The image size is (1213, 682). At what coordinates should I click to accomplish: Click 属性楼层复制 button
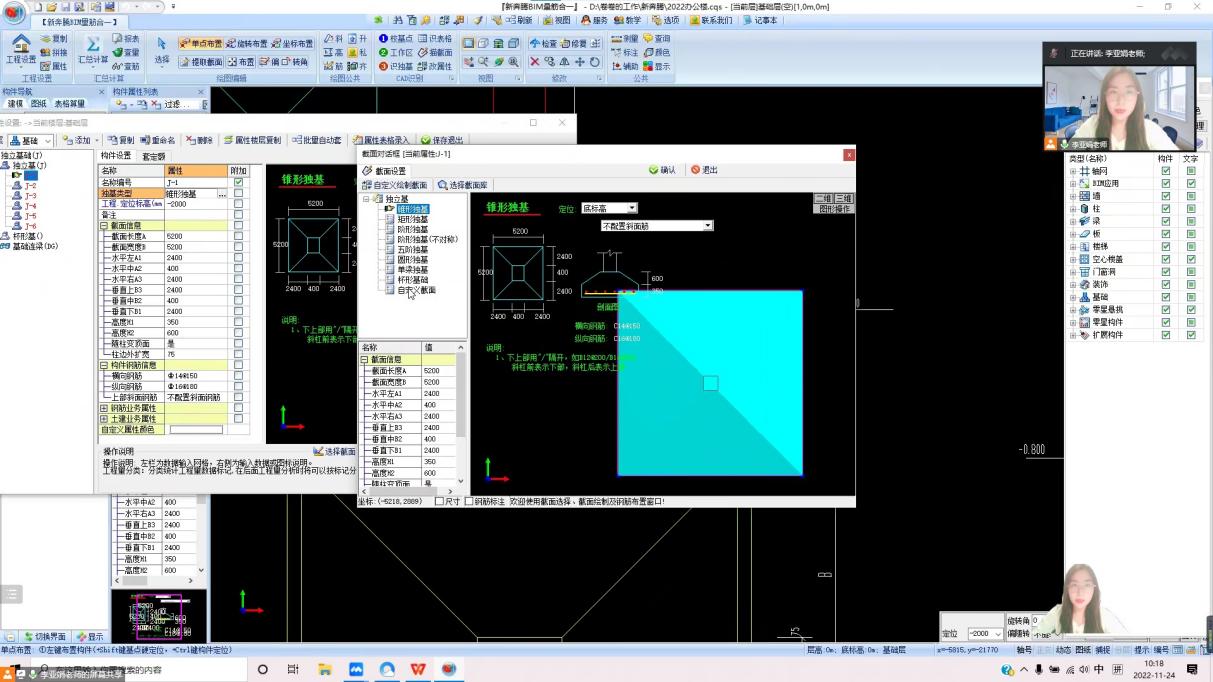(x=252, y=141)
